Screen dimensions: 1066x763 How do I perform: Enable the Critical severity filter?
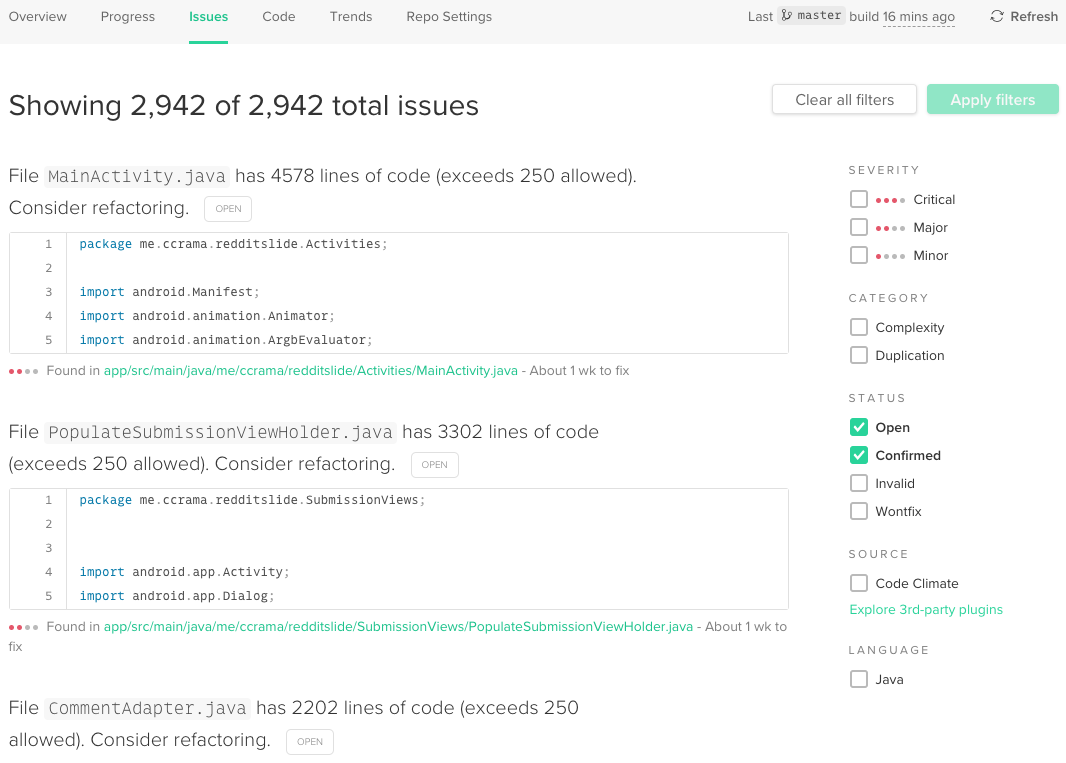858,199
